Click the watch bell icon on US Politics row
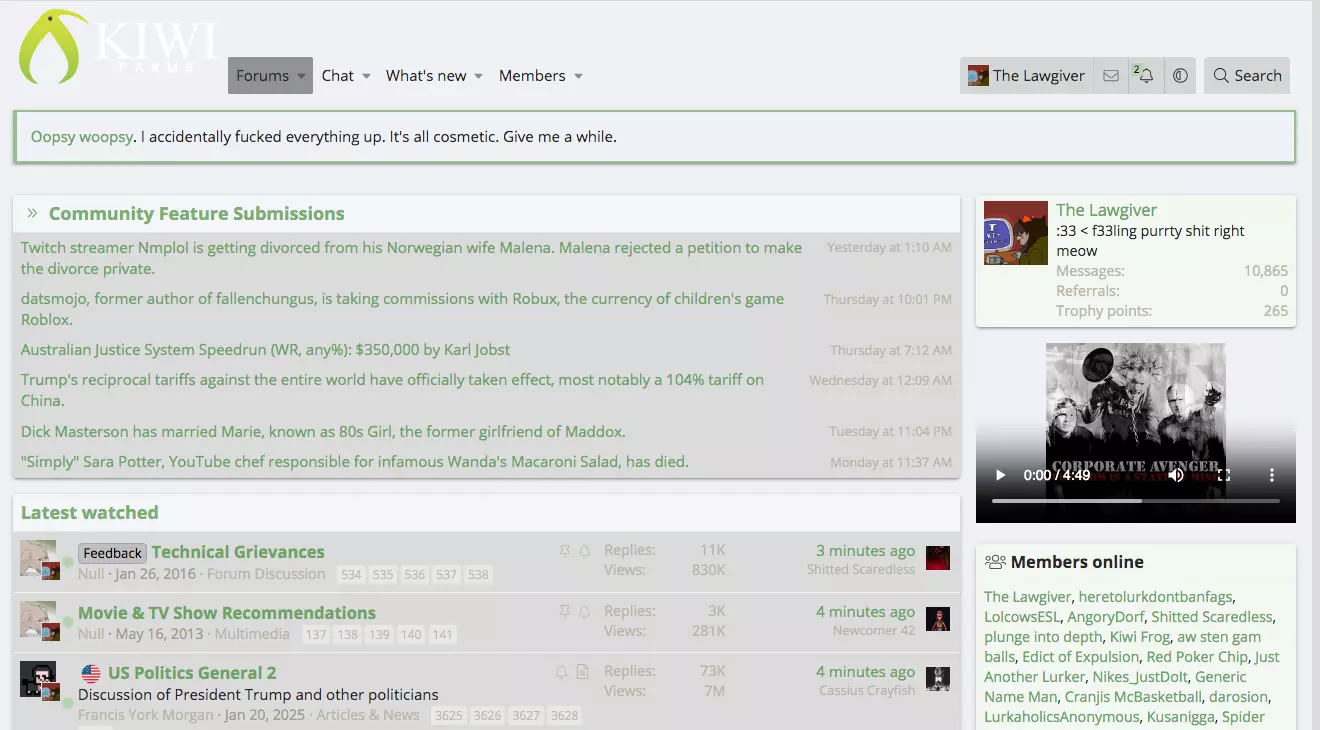The image size is (1320, 730). [x=562, y=671]
